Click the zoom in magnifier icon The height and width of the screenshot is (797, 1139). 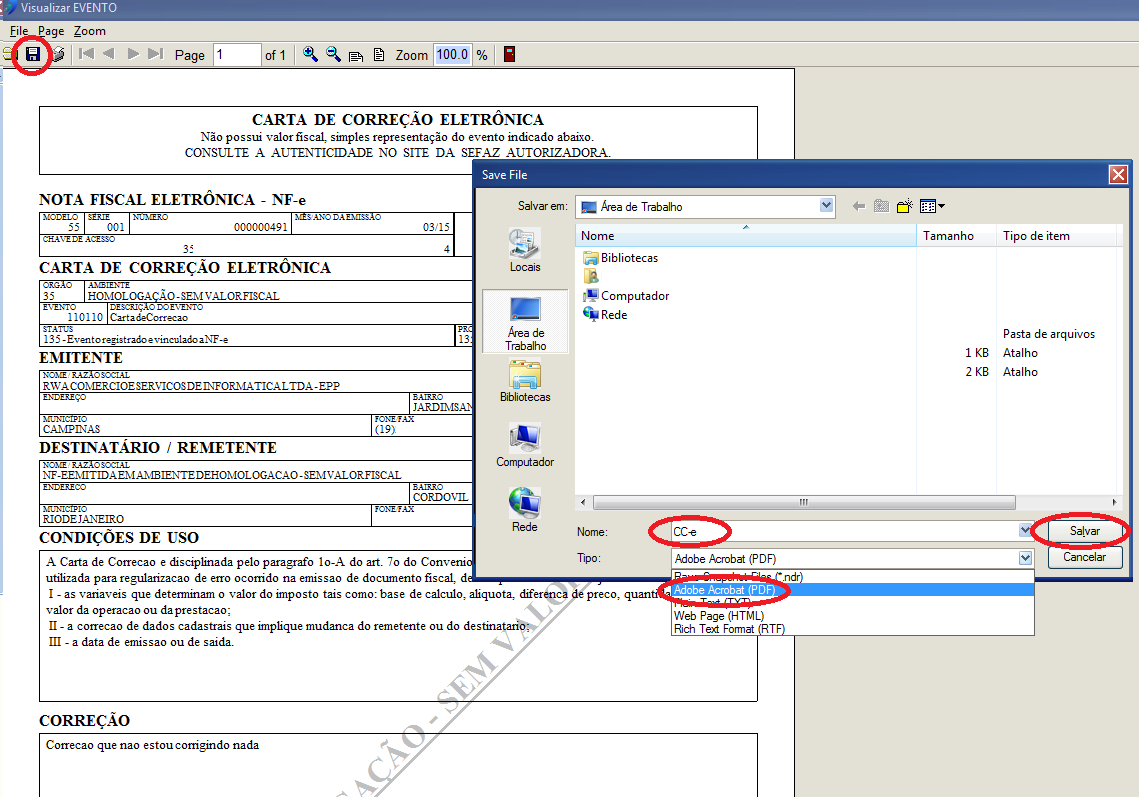[x=310, y=54]
